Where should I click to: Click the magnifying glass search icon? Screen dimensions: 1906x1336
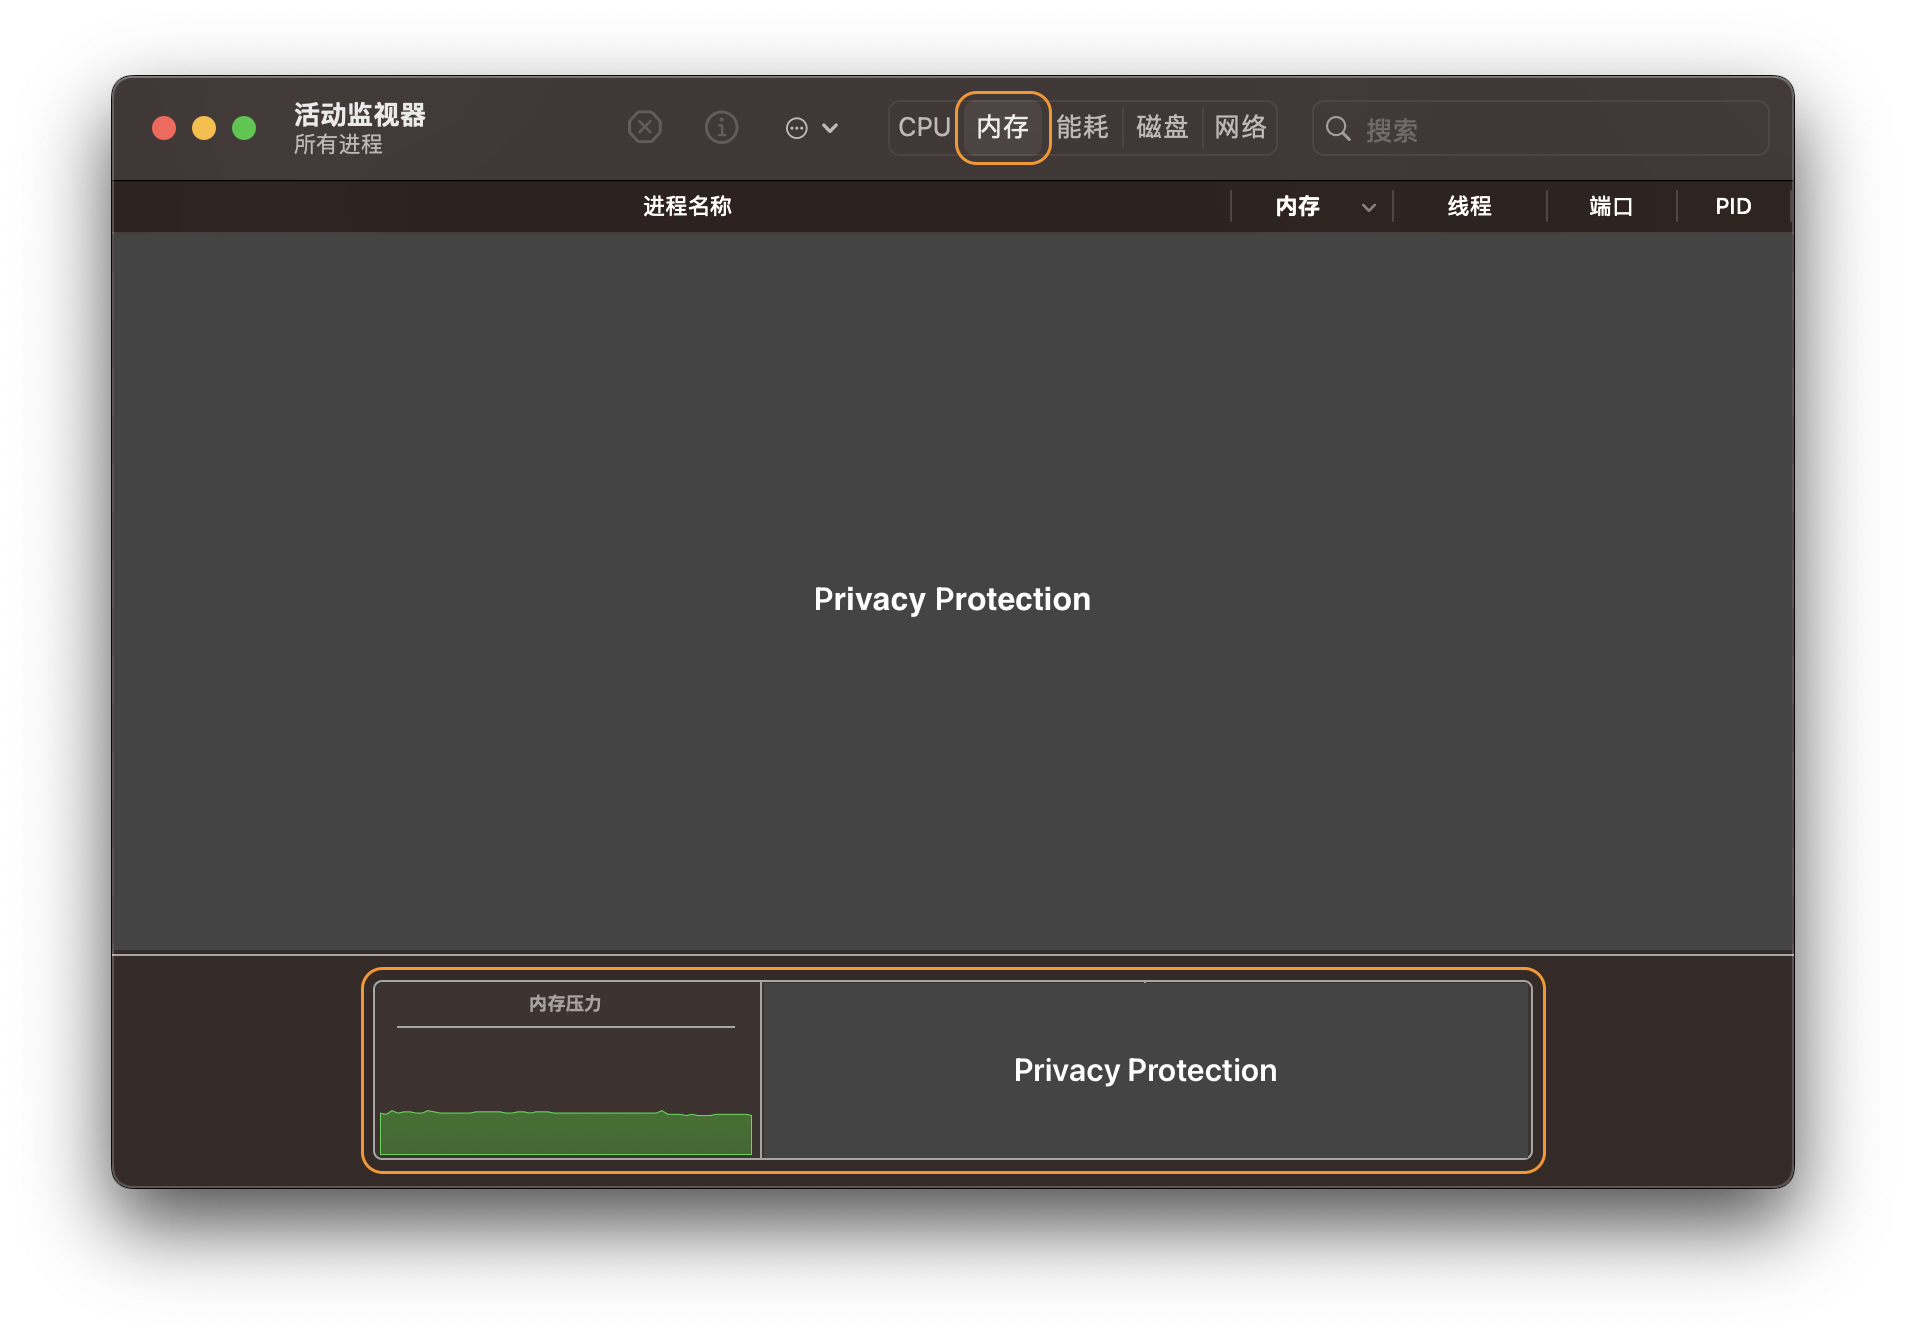point(1338,129)
